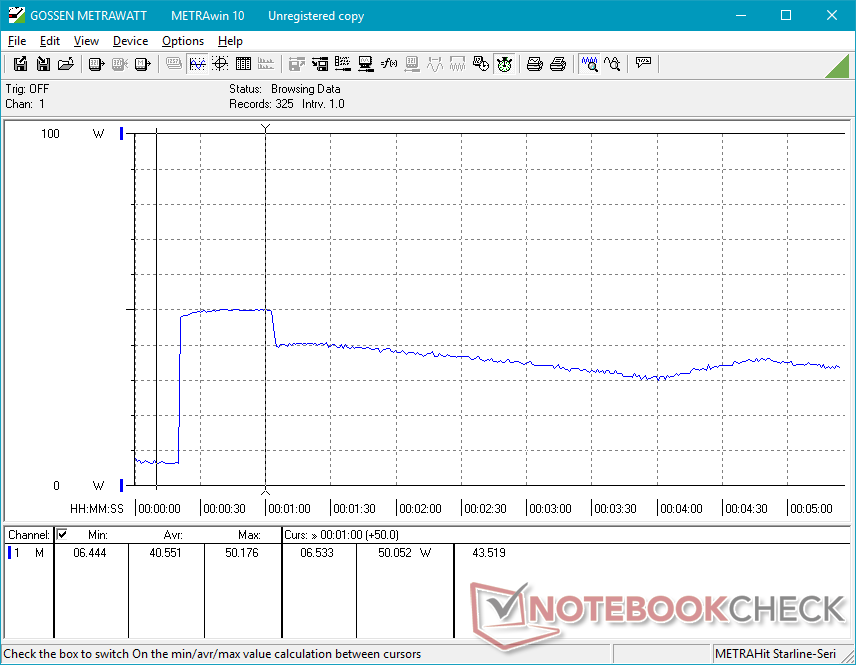Click the second save-as disk toolbar icon
Viewport: 856px width, 665px height.
[x=43, y=64]
